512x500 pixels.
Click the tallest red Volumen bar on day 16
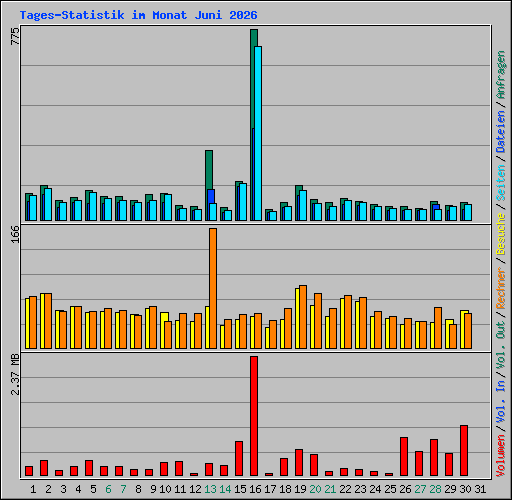(x=254, y=416)
